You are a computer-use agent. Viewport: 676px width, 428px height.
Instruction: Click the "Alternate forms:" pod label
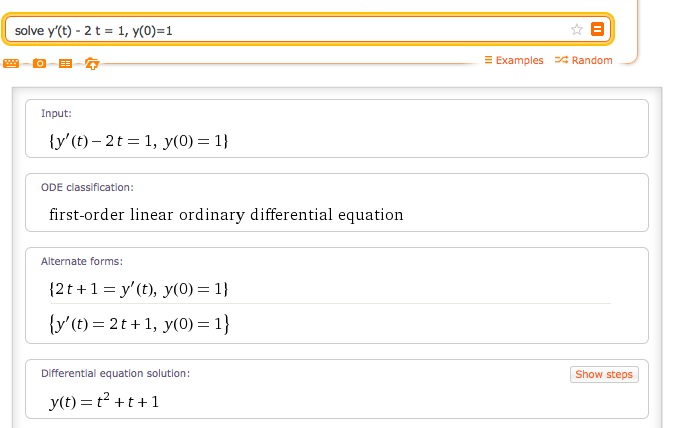coord(82,261)
